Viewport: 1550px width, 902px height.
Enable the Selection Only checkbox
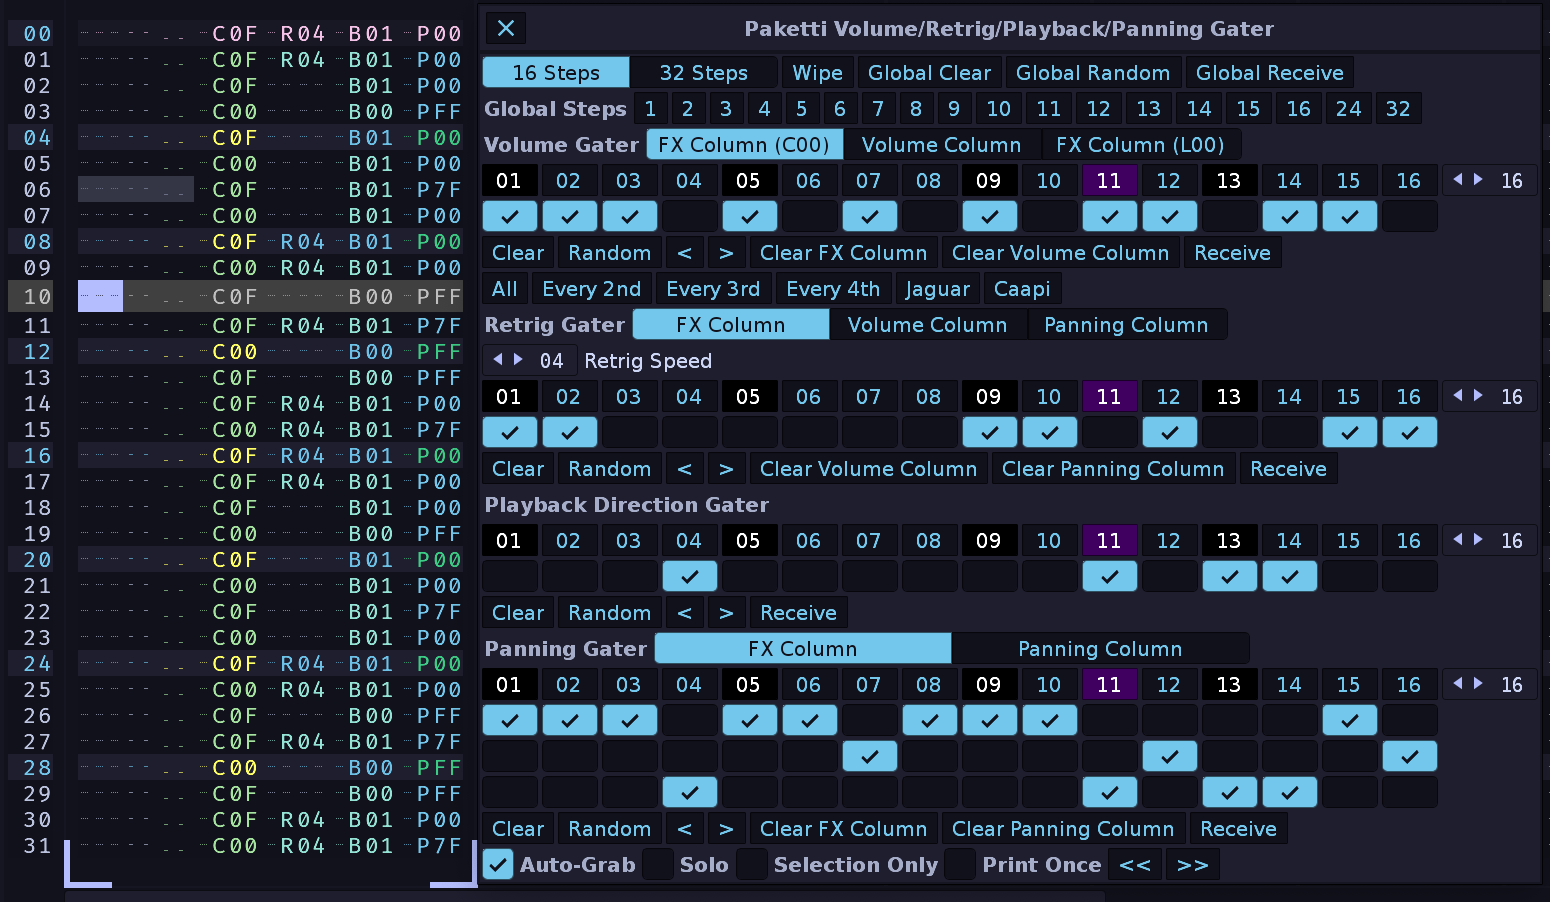pos(752,865)
